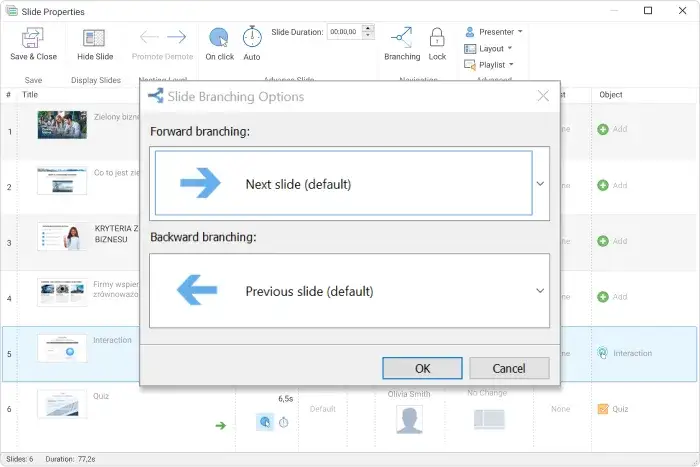Select slide 1 thumbnail
The width and height of the screenshot is (700, 467).
[62, 125]
